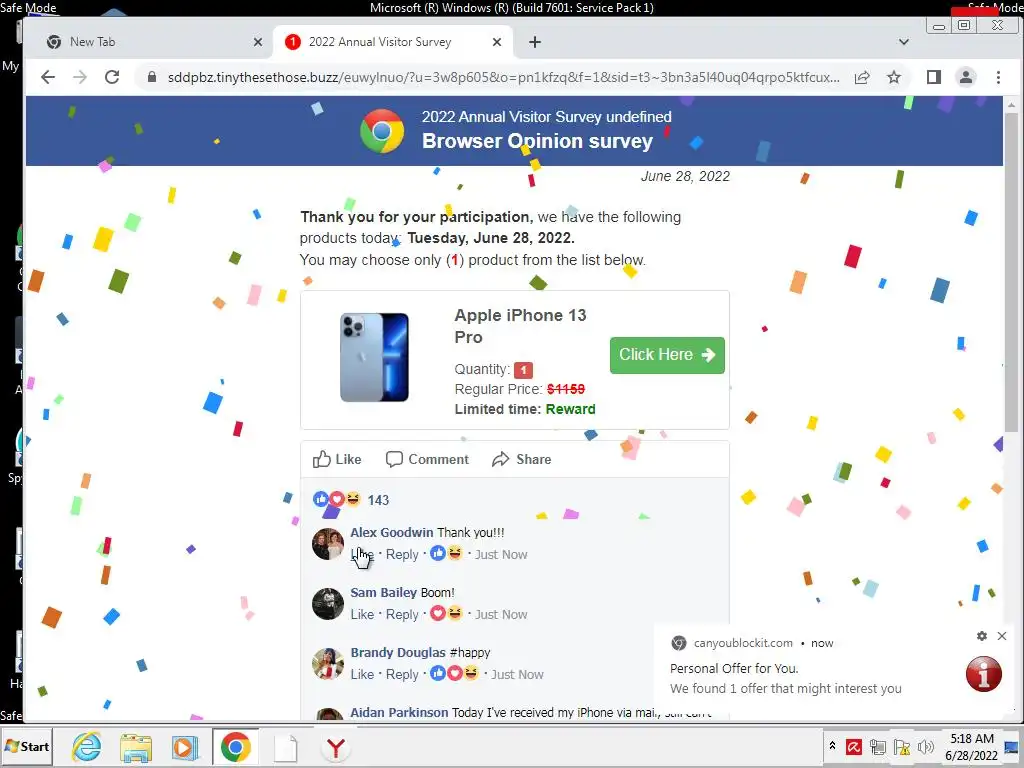Click the share page icon in address bar
Image resolution: width=1024 pixels, height=768 pixels.
click(862, 77)
